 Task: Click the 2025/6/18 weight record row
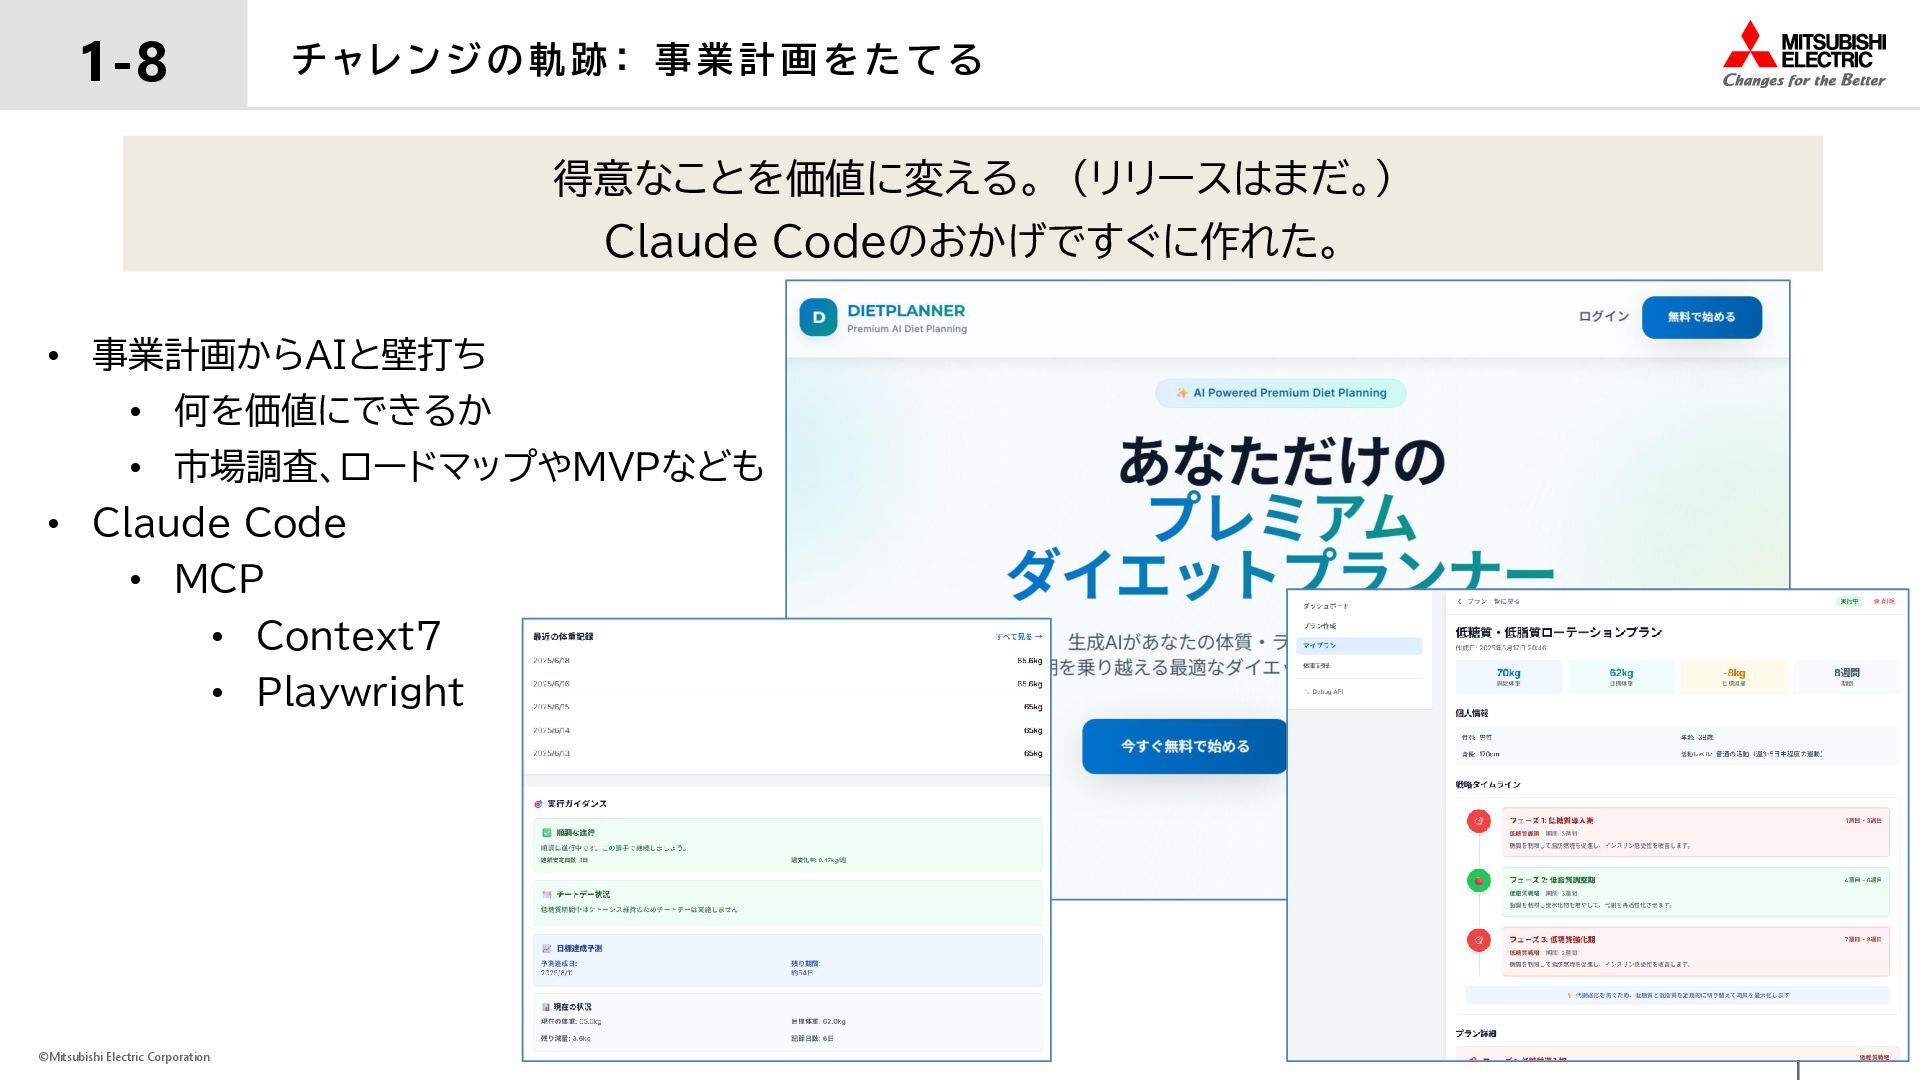click(787, 661)
